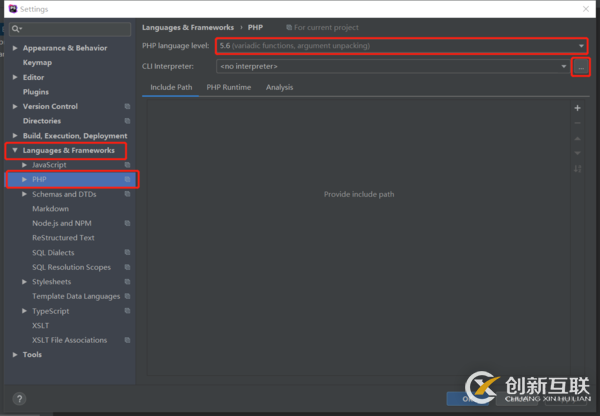
Task: Expand Appearance & Behavior section
Action: 15,48
